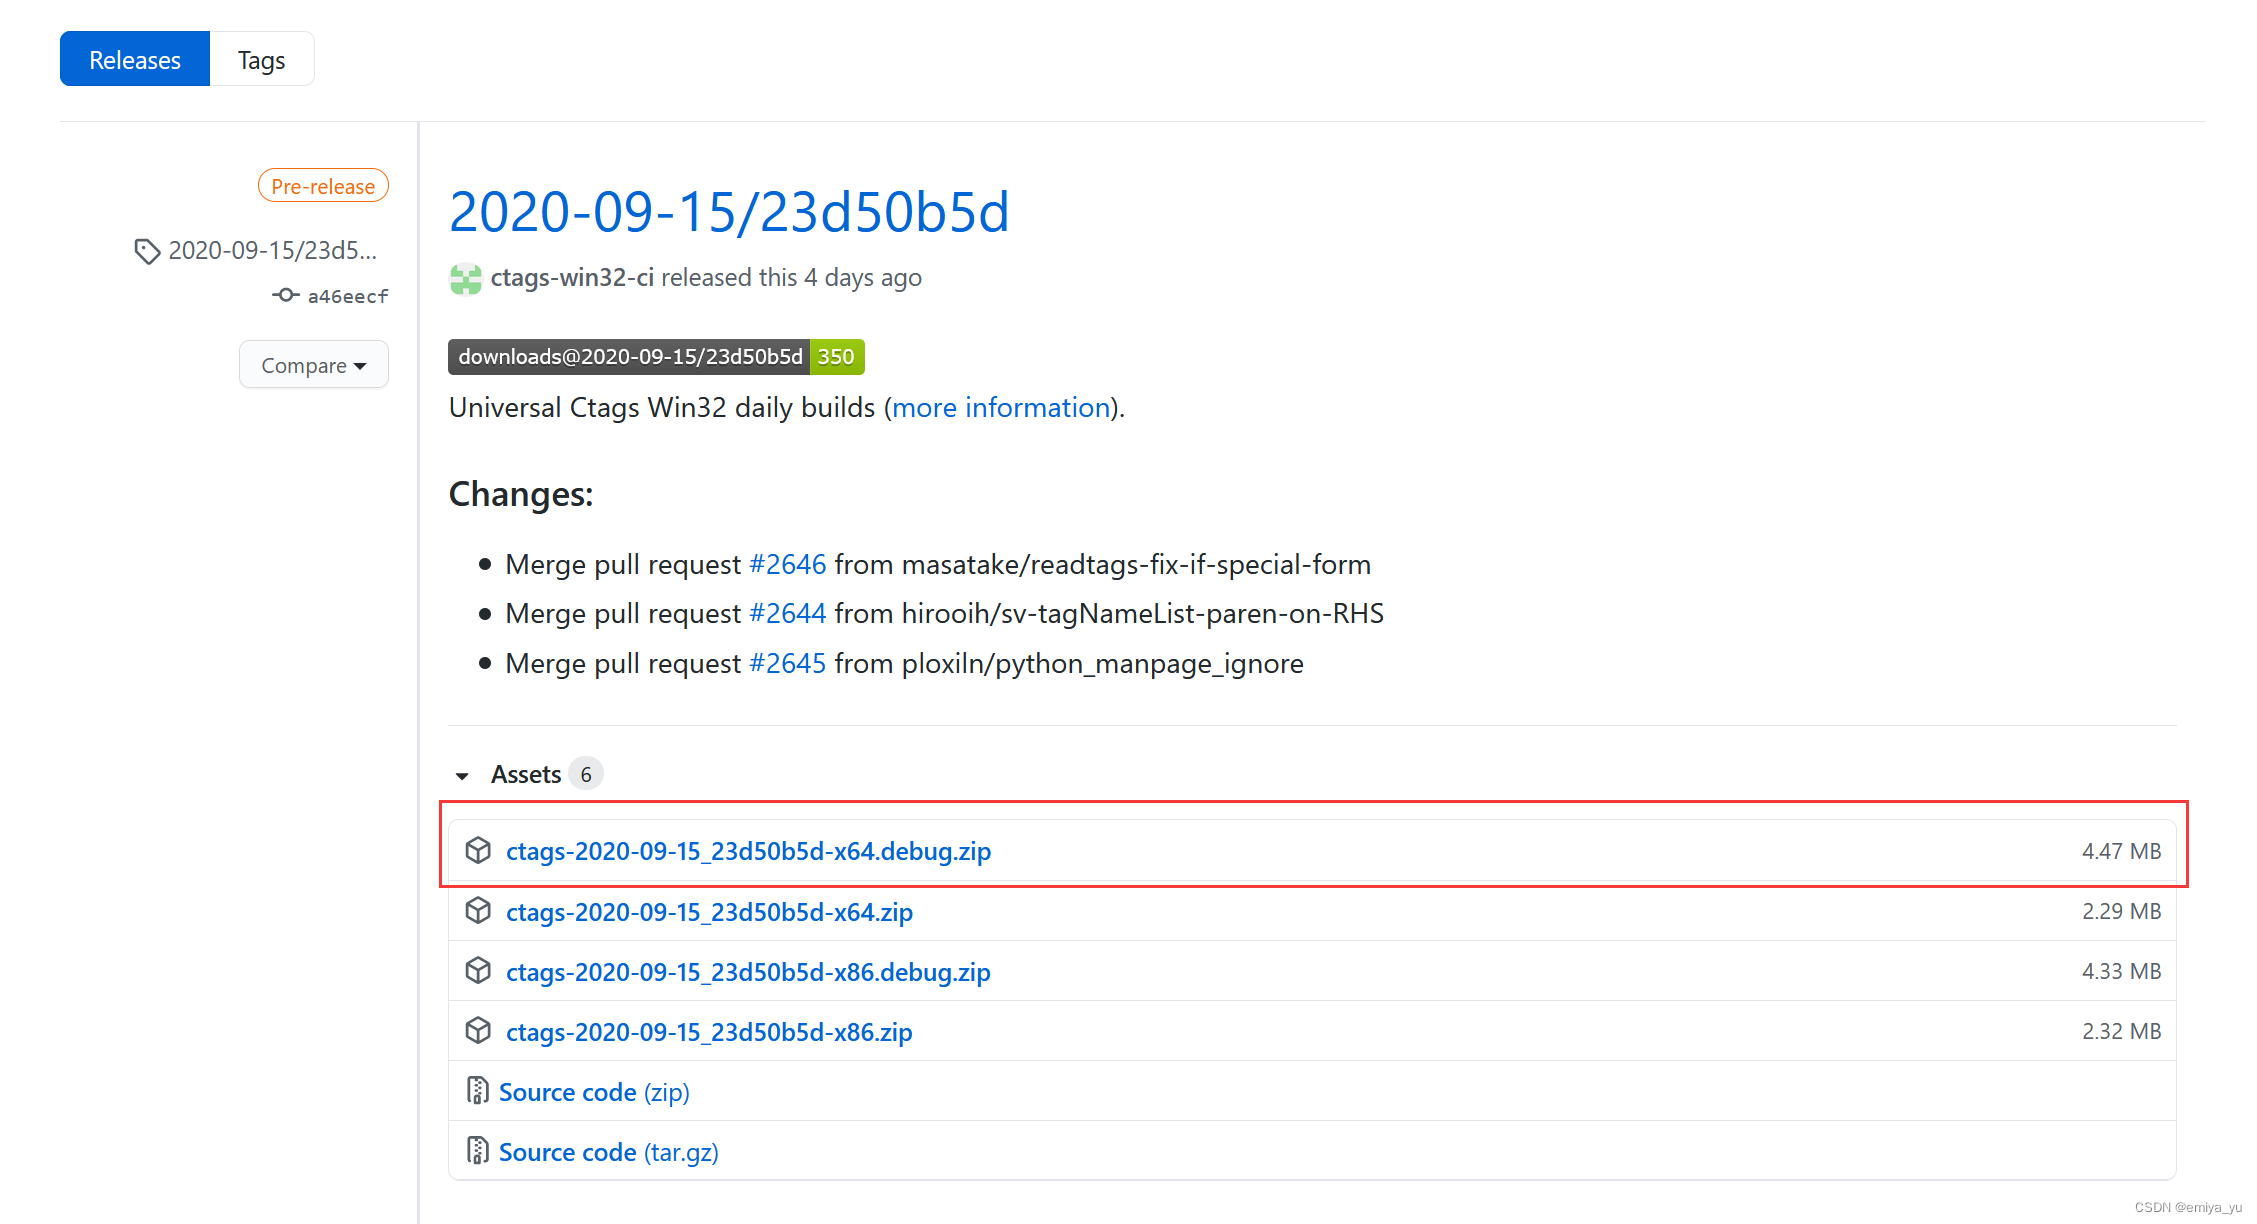The height and width of the screenshot is (1224, 2257).
Task: Collapse the Assets section triangle
Action: (462, 776)
